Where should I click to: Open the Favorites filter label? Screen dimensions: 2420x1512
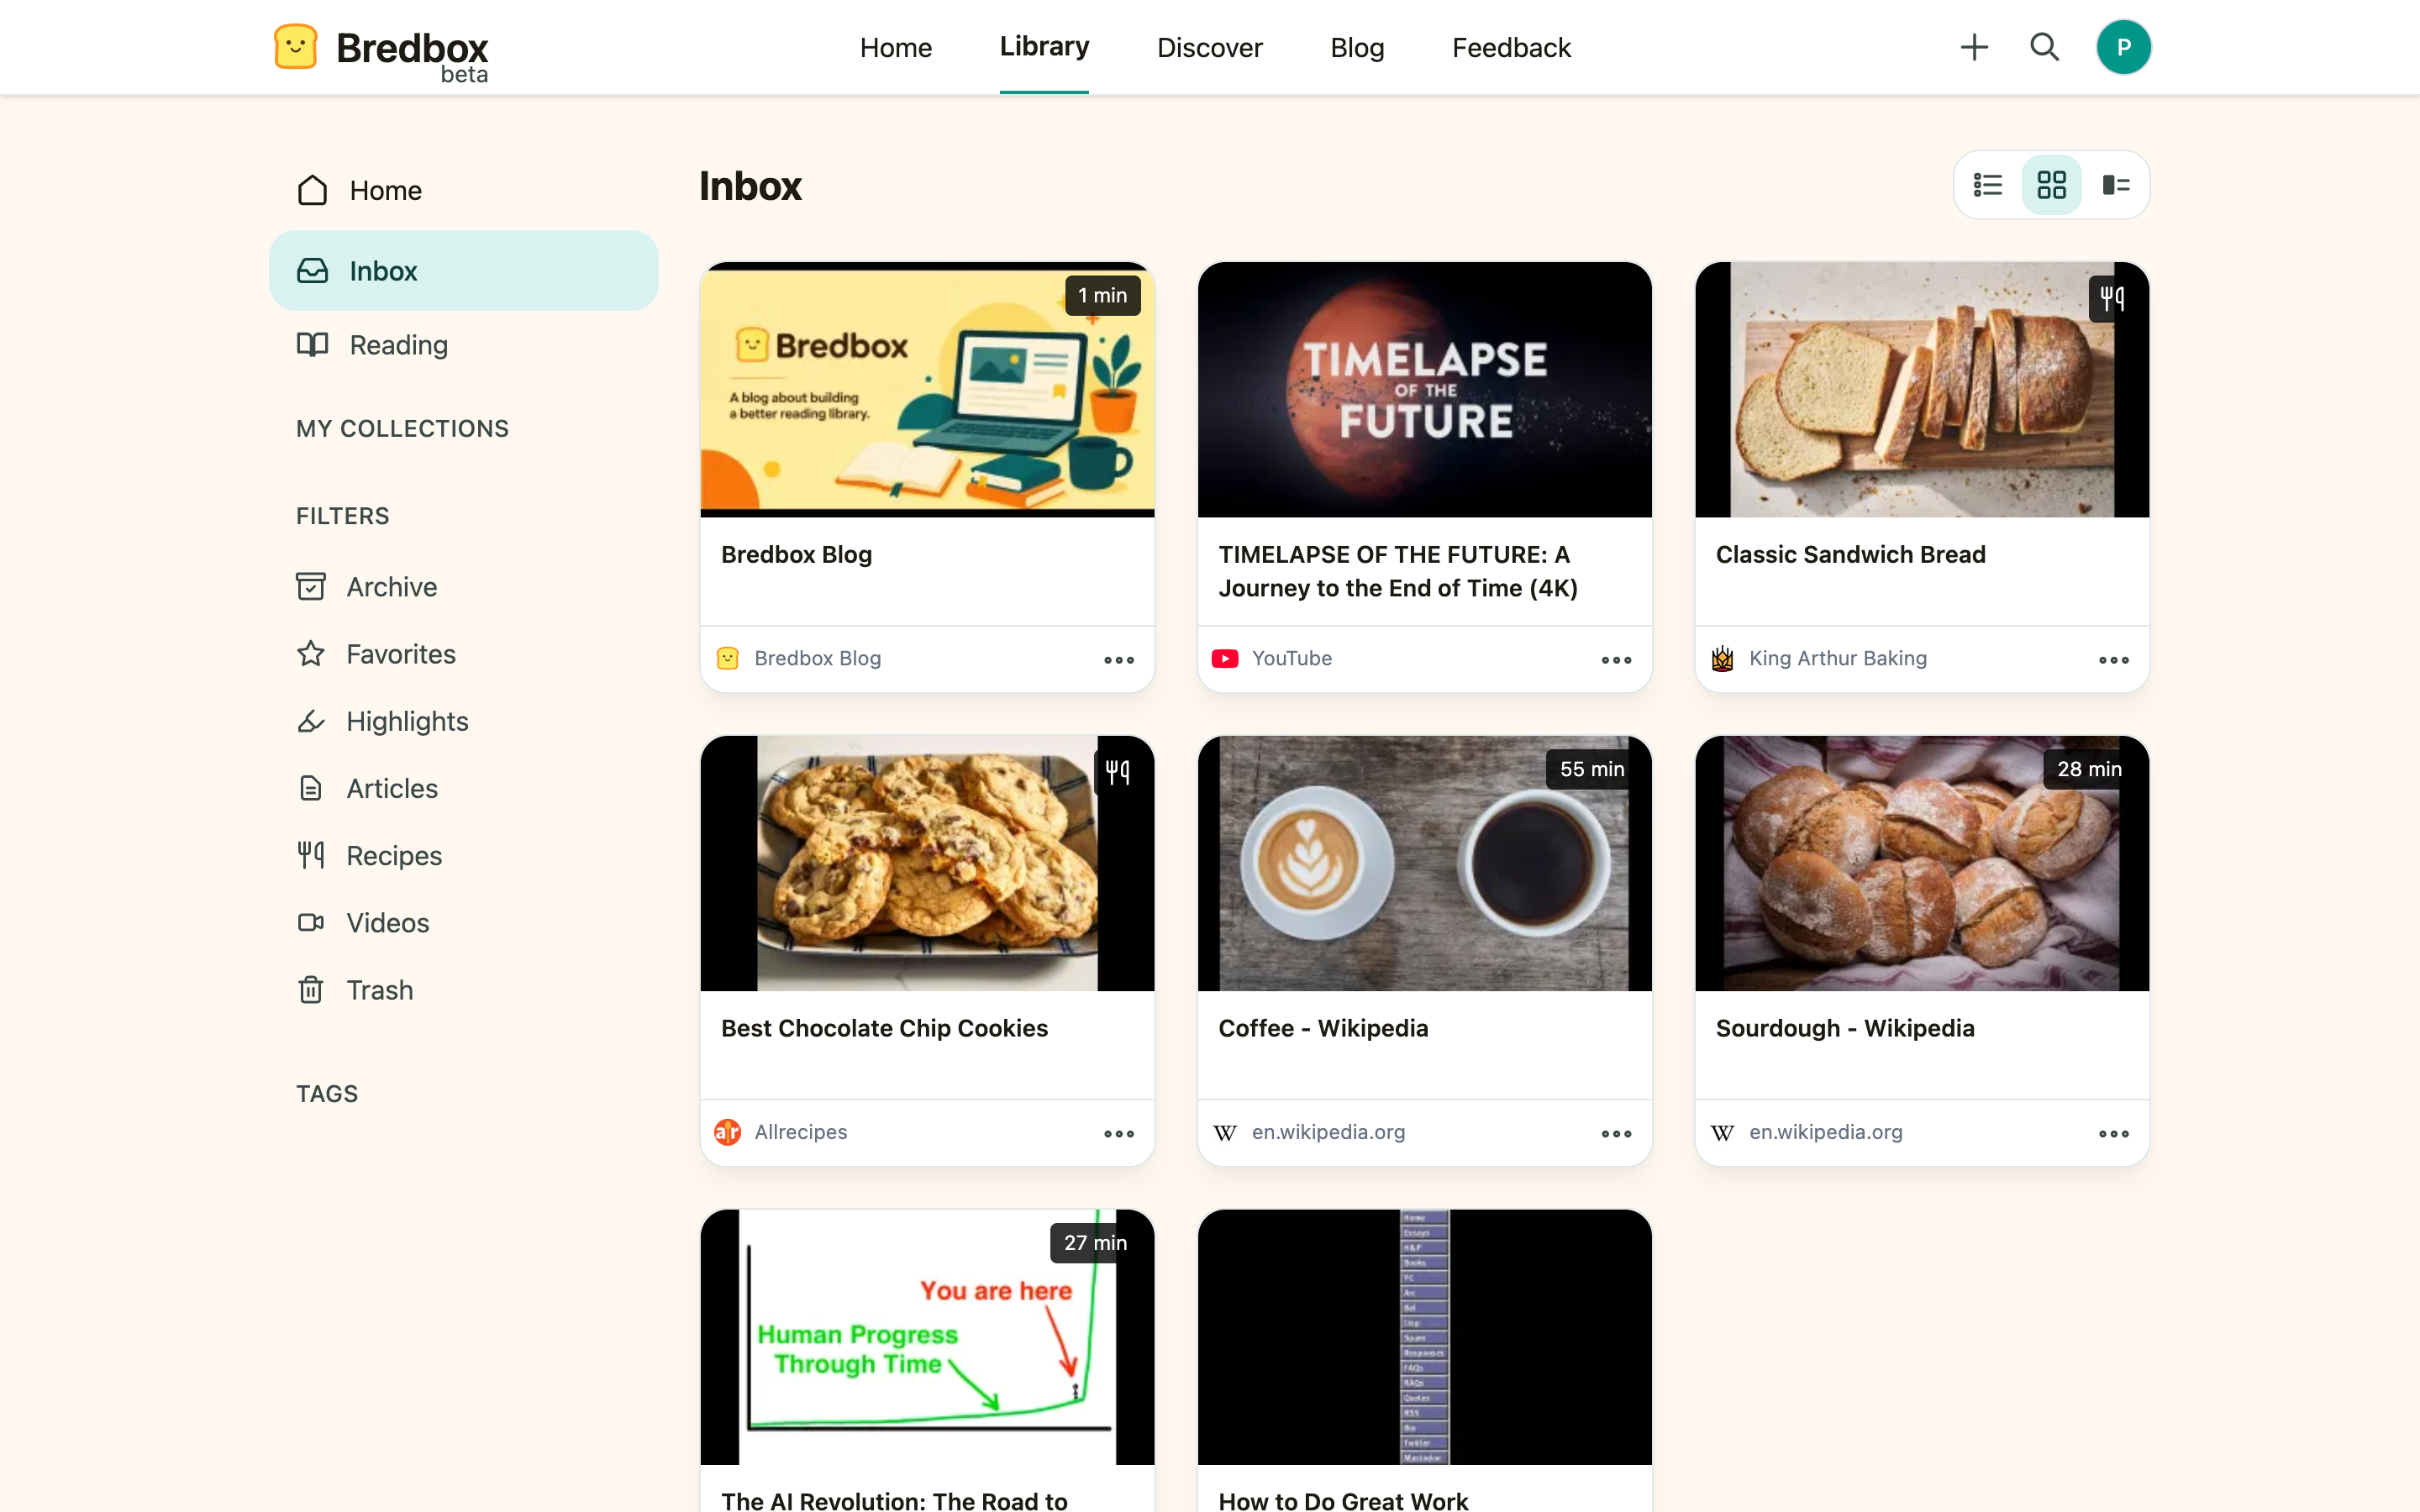coord(400,654)
